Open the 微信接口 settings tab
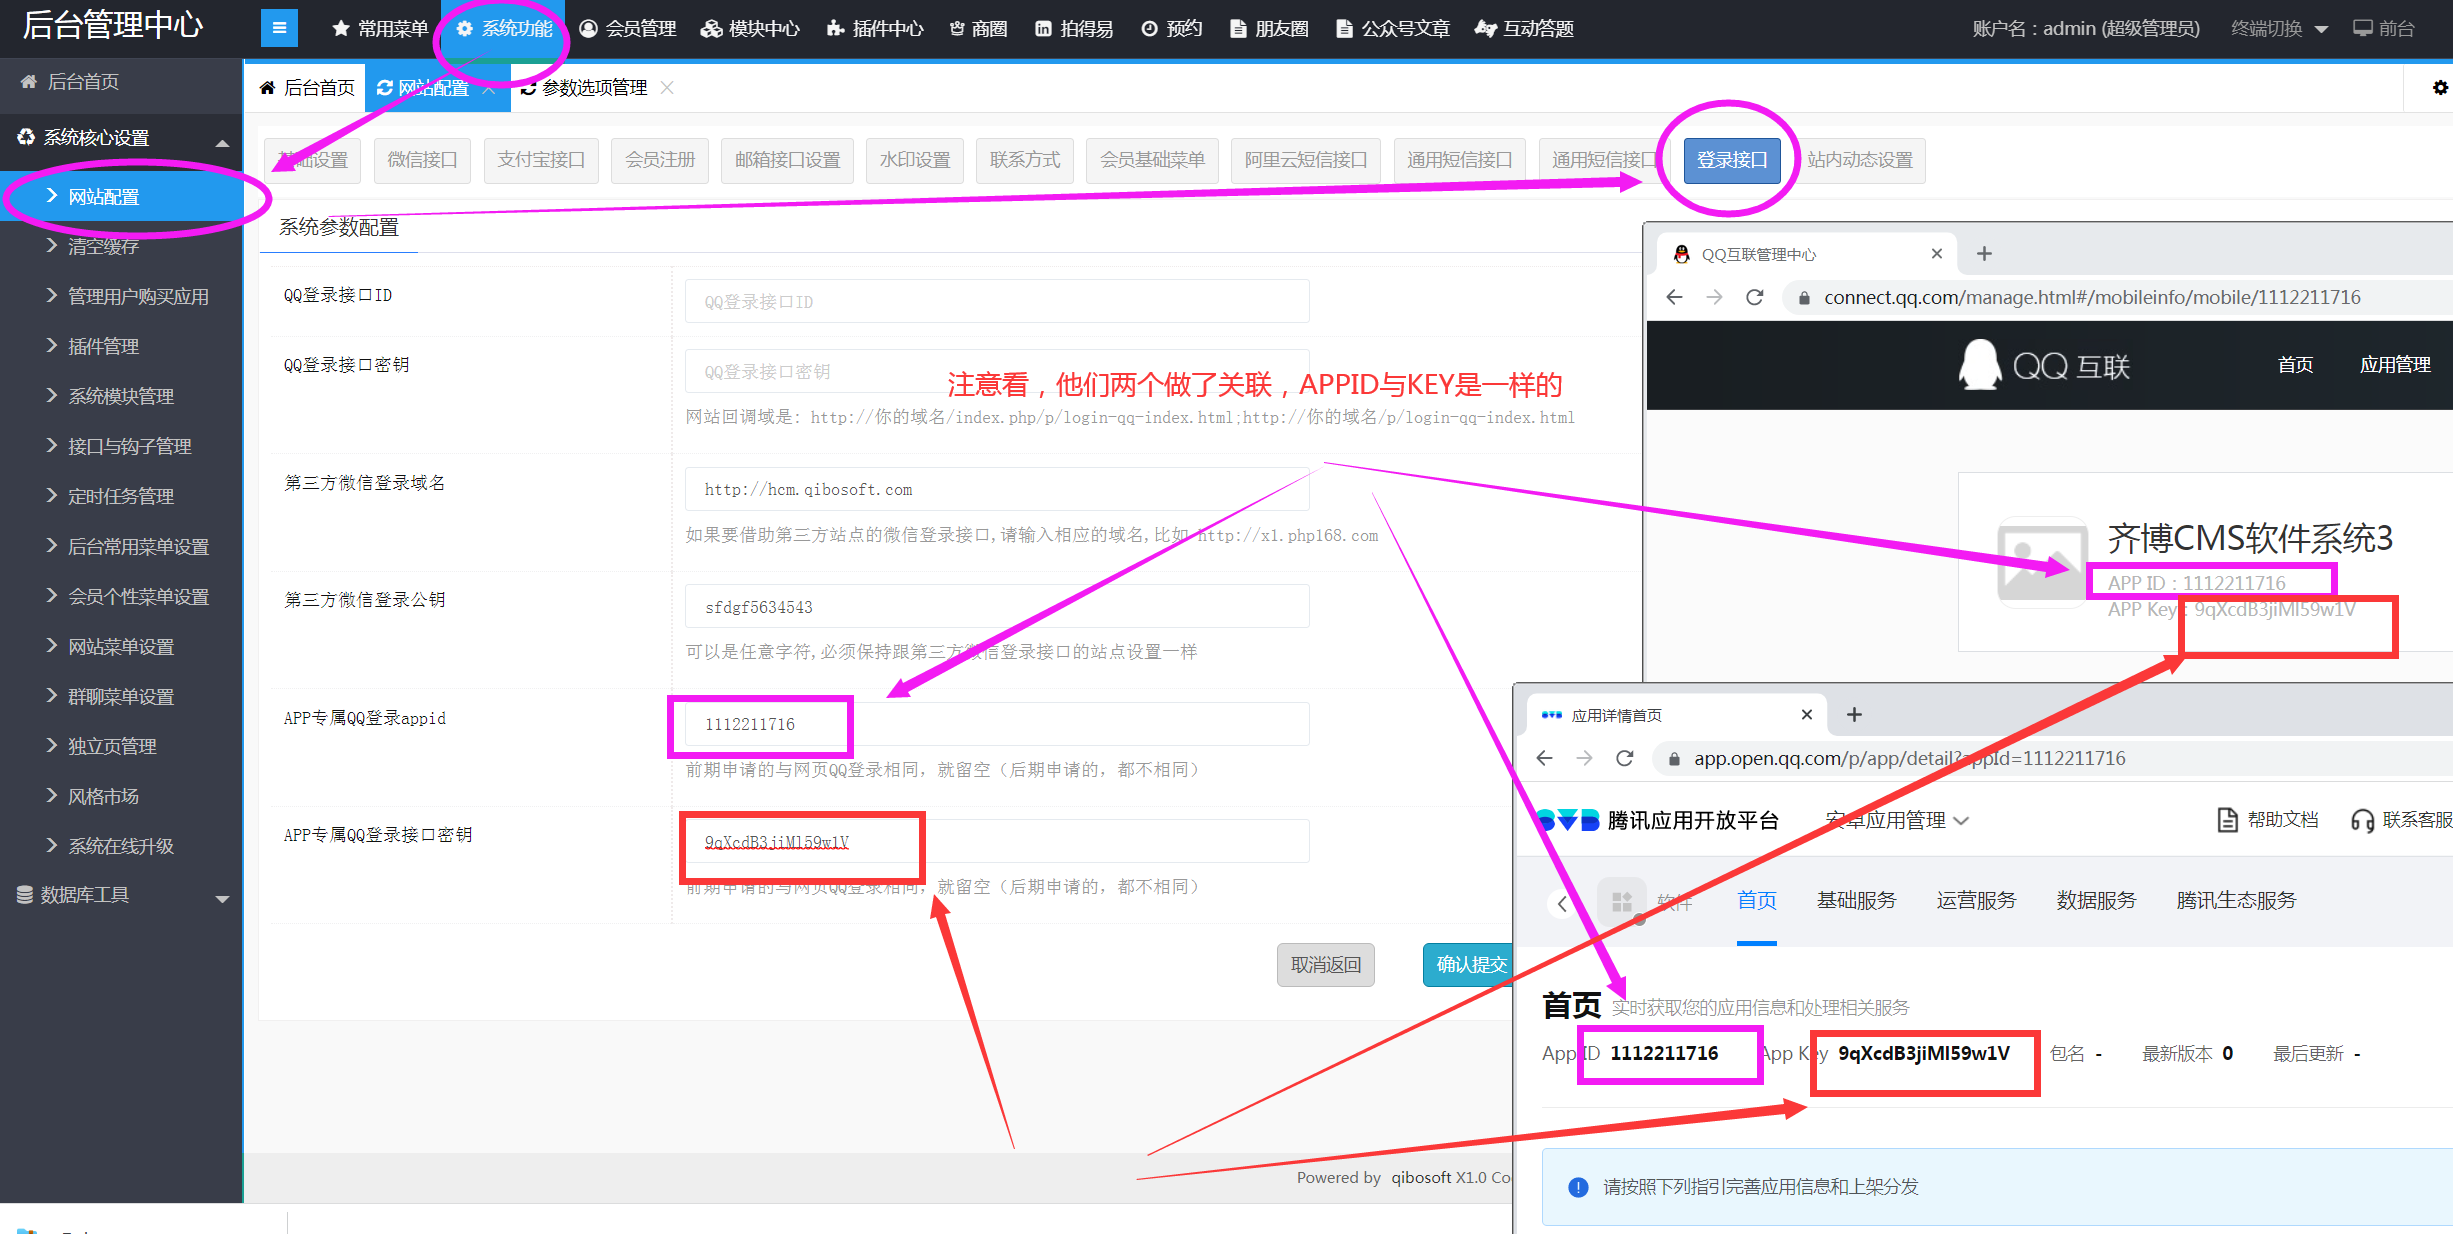The image size is (2453, 1234). click(x=422, y=160)
